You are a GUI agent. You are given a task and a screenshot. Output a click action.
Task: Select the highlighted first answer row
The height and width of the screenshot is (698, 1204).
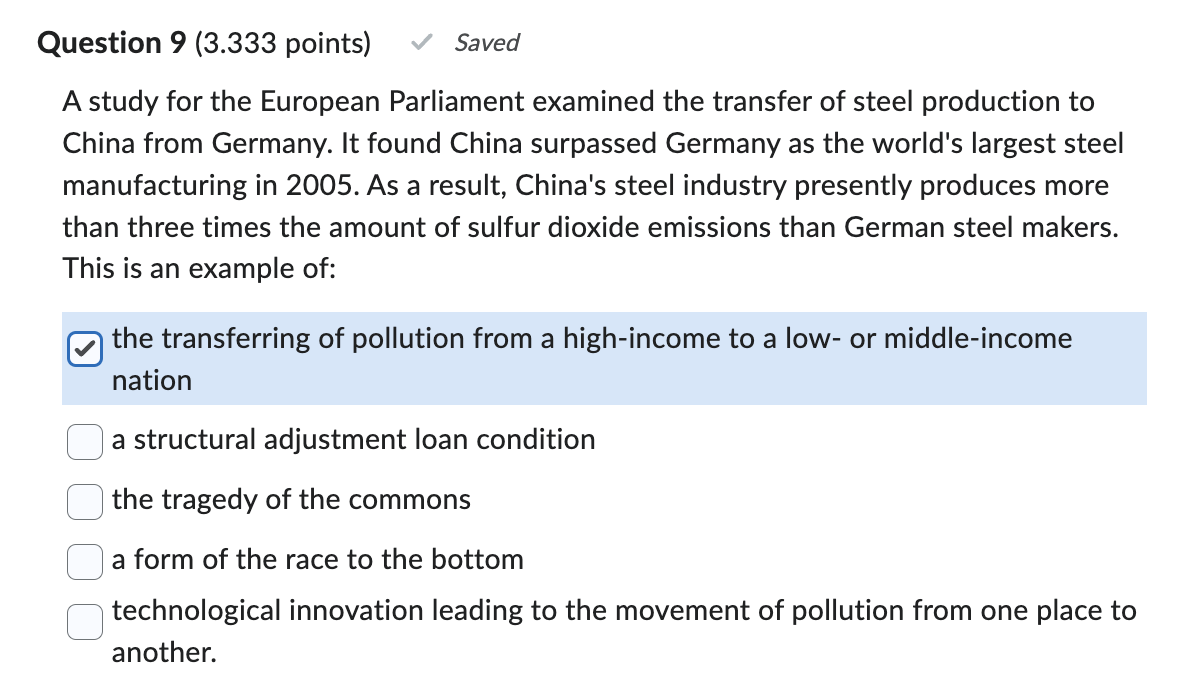[x=600, y=358]
